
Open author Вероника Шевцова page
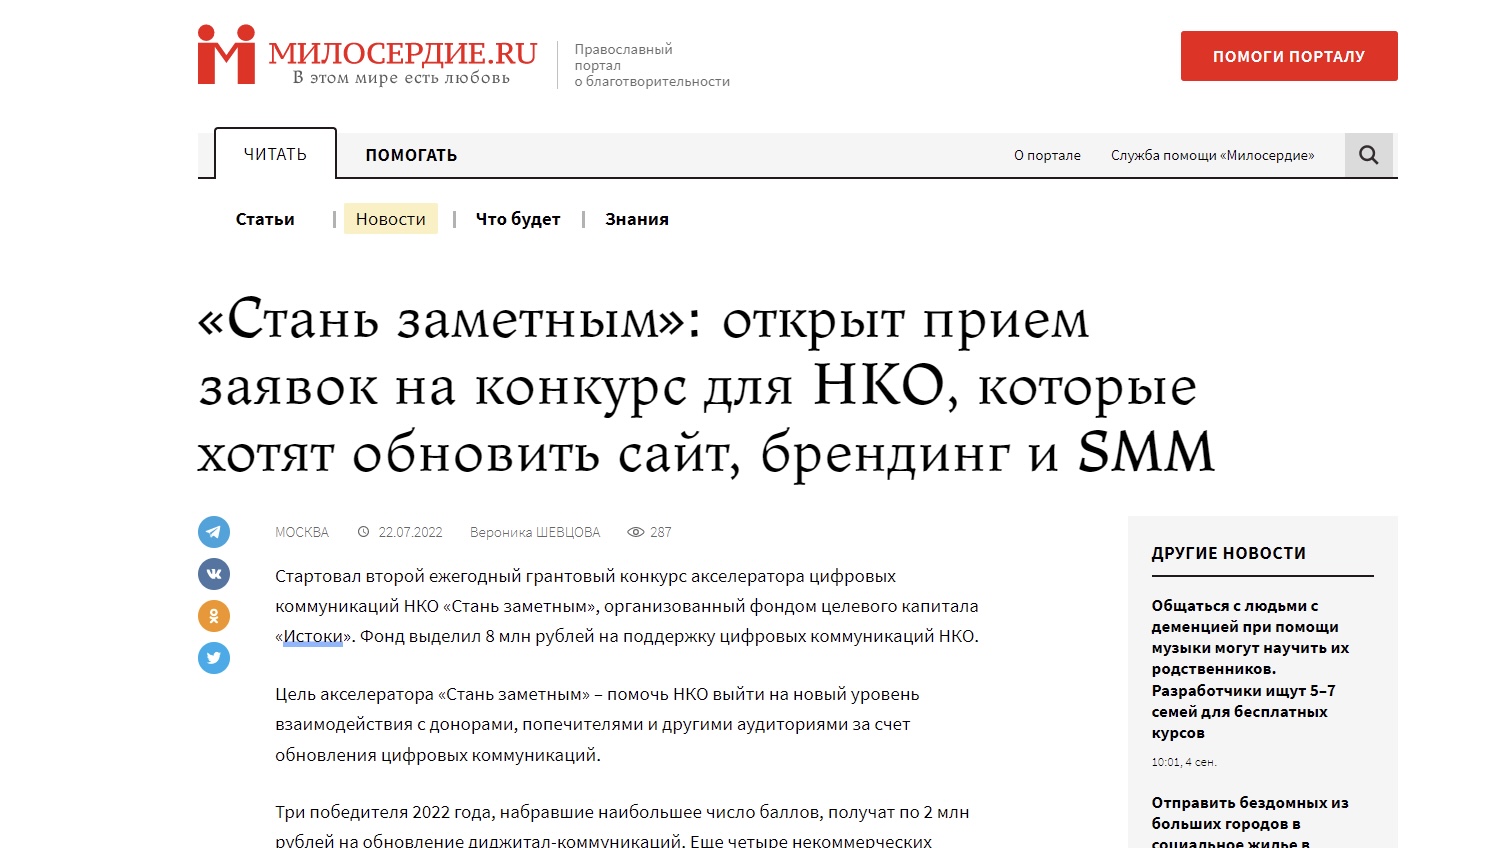click(x=535, y=532)
